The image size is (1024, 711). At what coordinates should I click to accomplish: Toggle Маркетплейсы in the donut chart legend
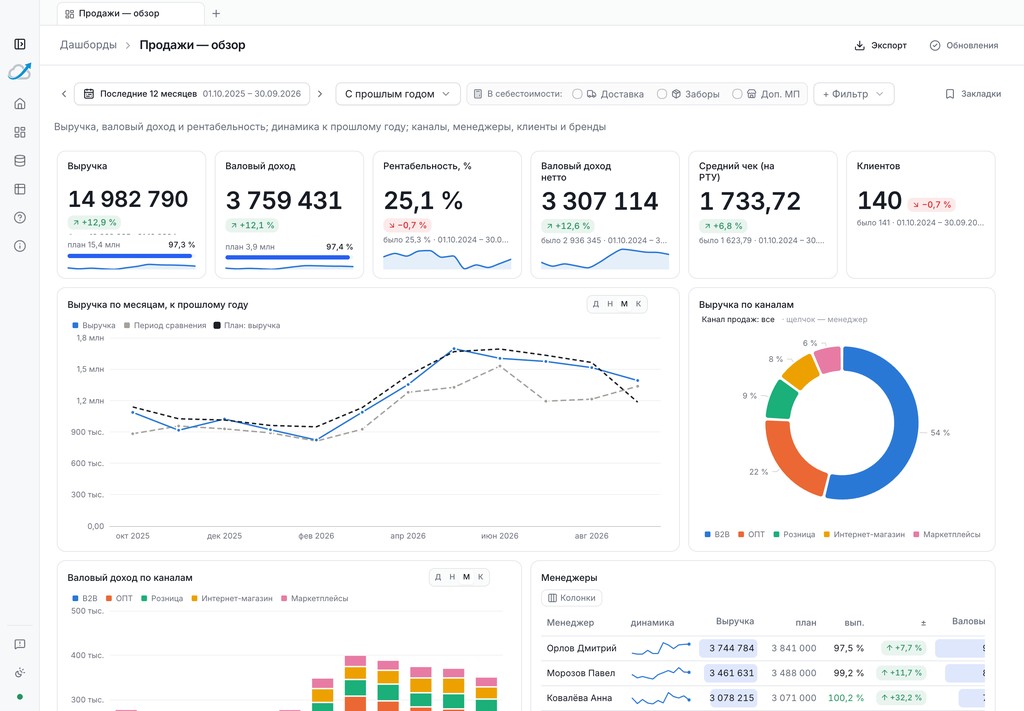pyautogui.click(x=947, y=534)
